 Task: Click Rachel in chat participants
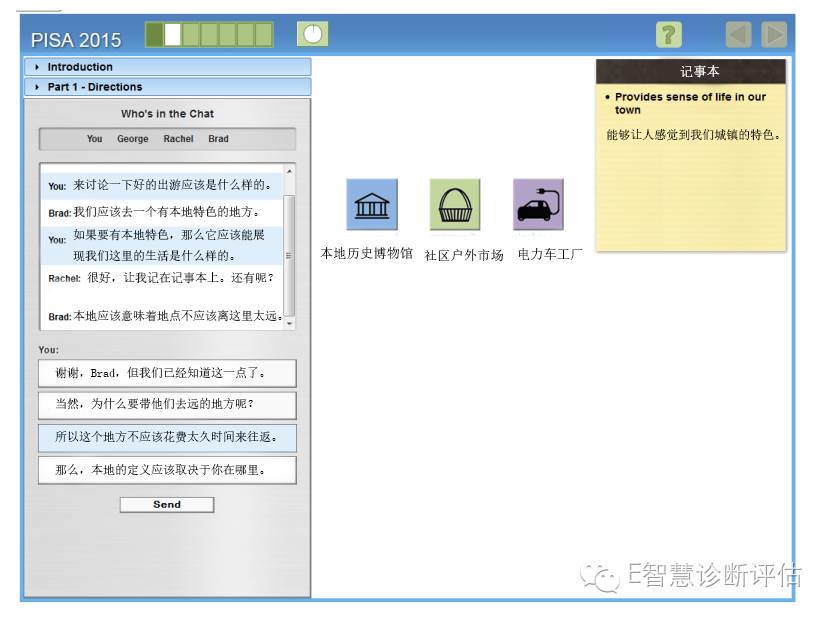tap(178, 139)
